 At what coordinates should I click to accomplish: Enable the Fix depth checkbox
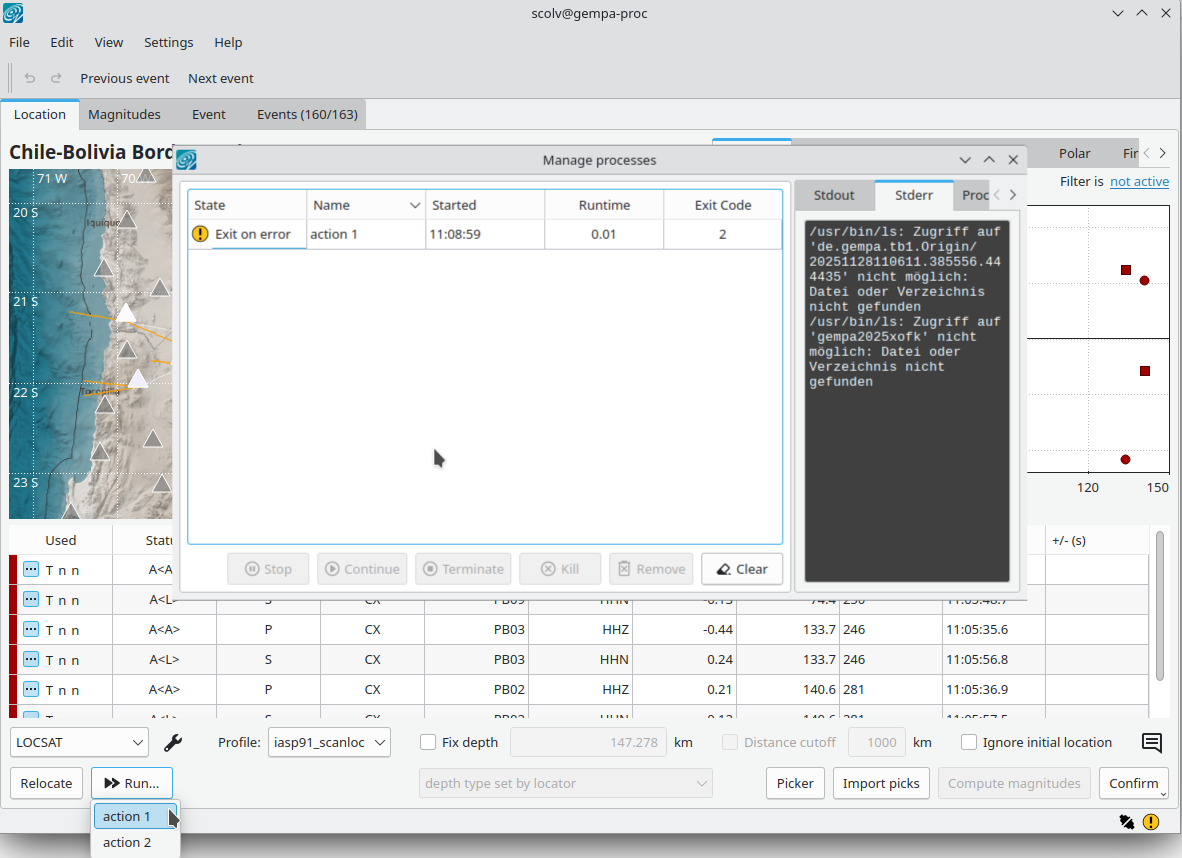pos(428,742)
